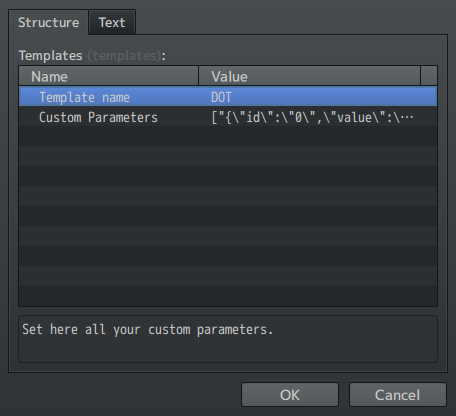Click the custom parameters description box
Image resolution: width=456 pixels, height=416 pixels.
click(228, 339)
